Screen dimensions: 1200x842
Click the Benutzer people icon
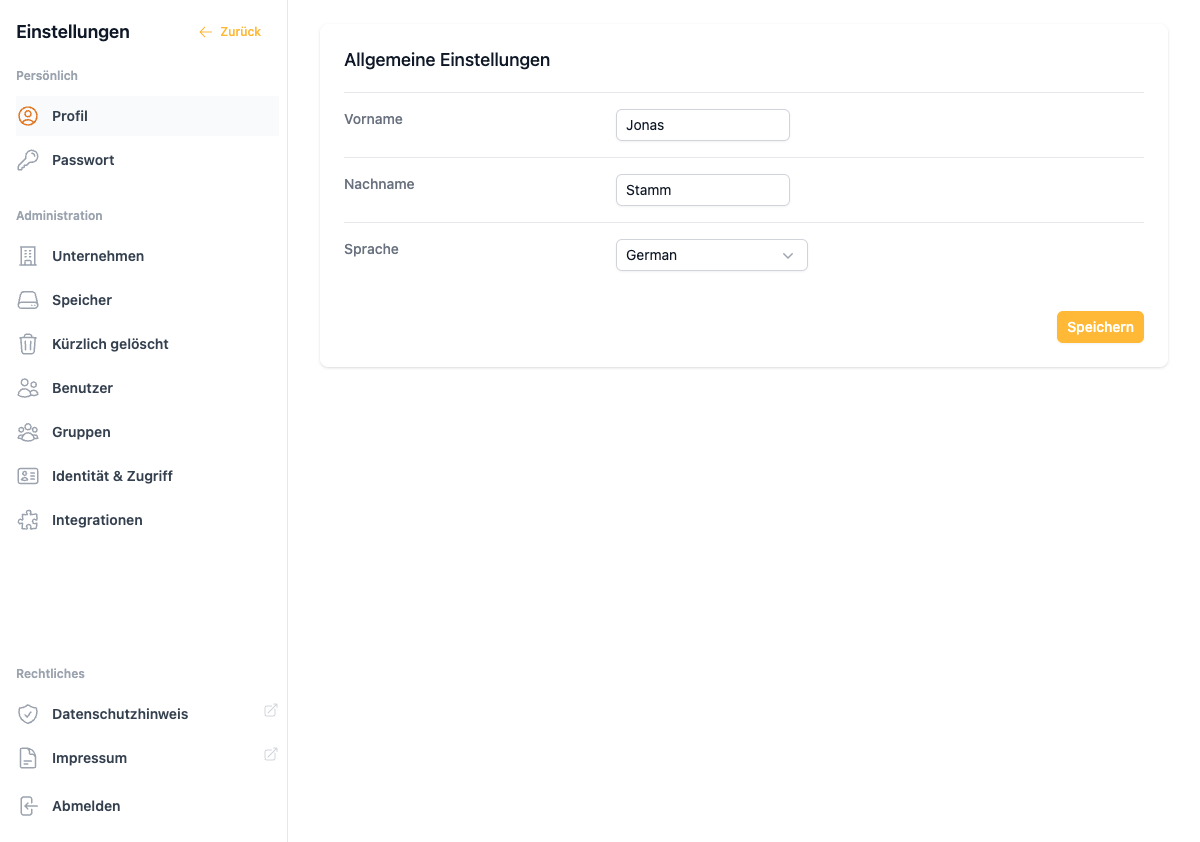(28, 388)
